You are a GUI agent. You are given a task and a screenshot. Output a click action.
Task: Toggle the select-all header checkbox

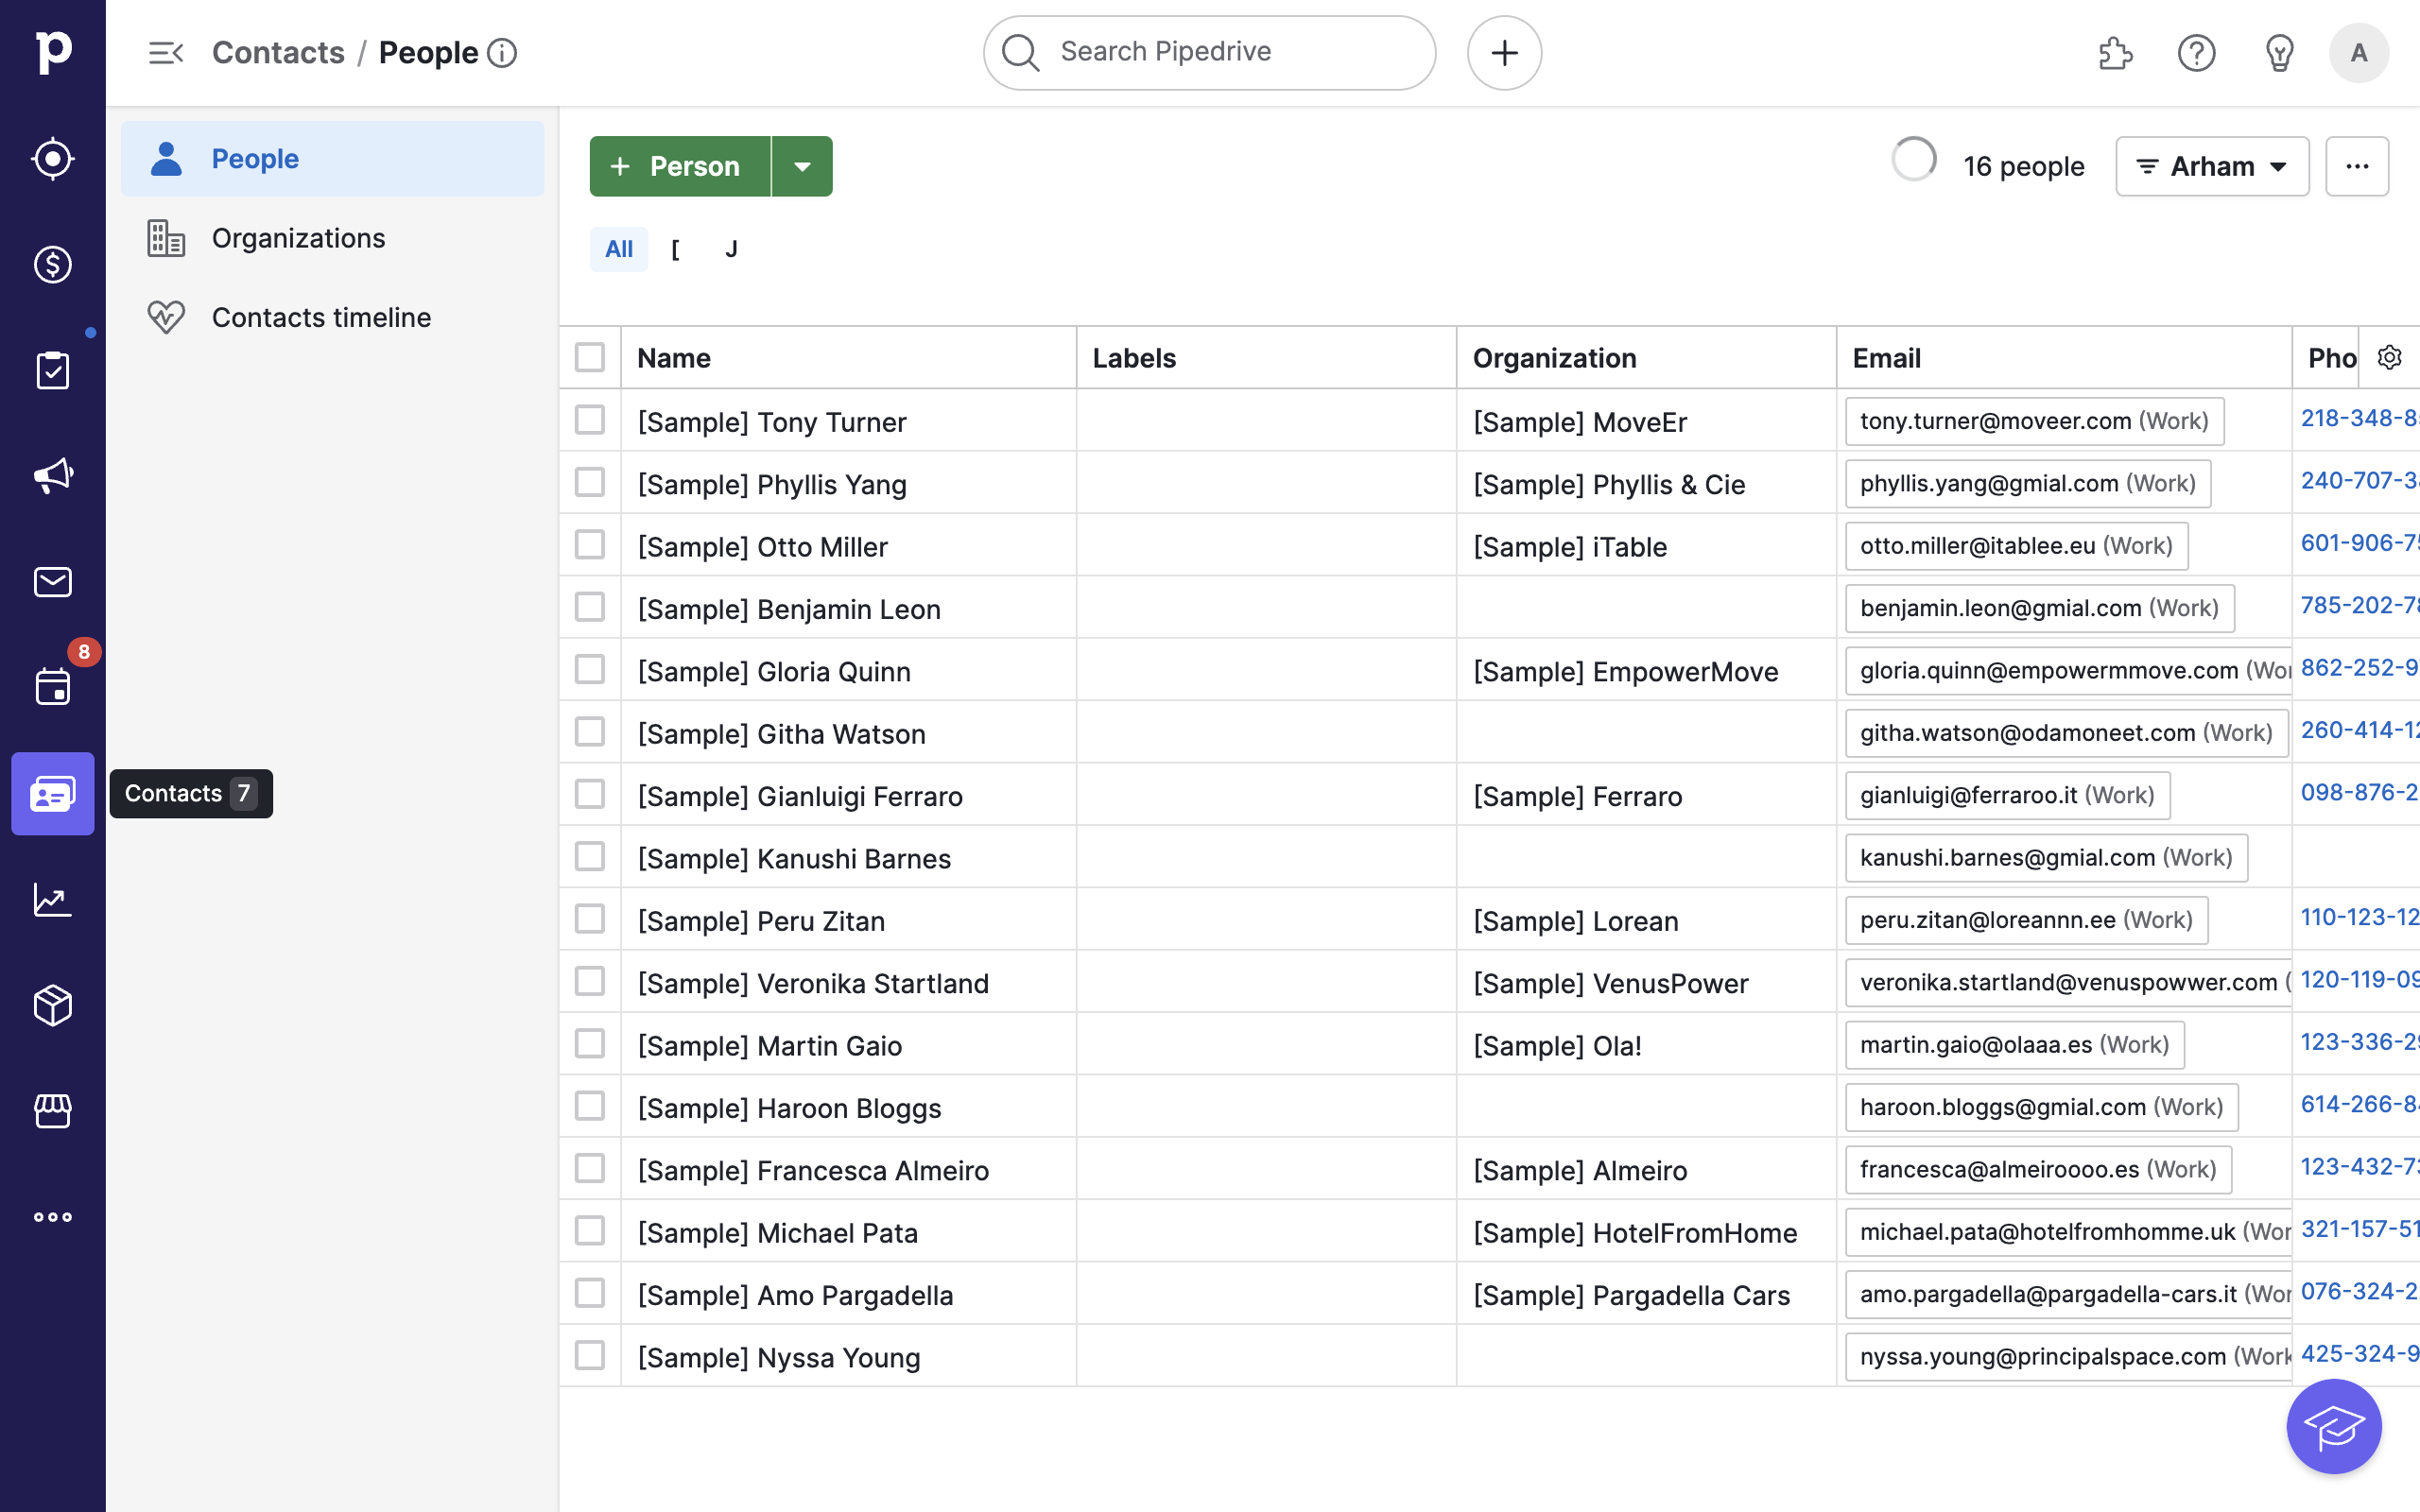590,357
